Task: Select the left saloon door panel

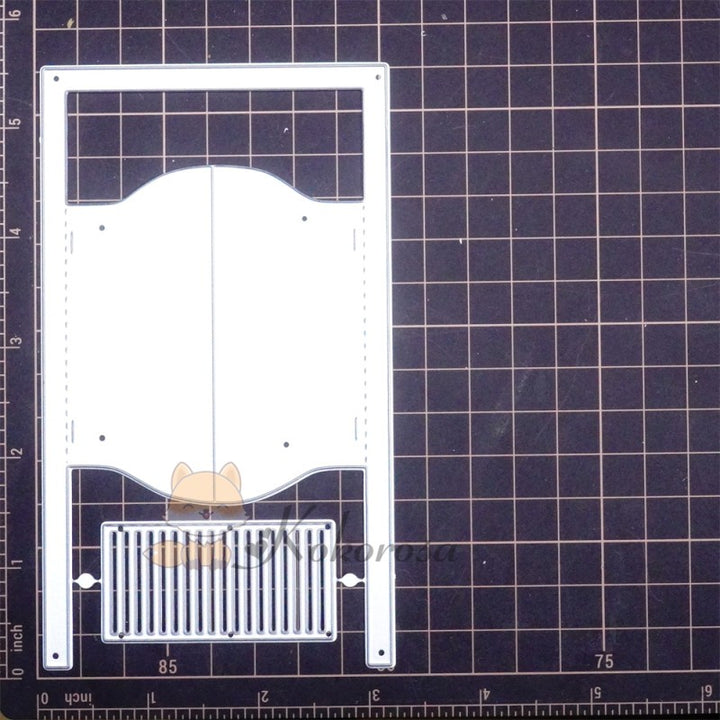Action: click(x=140, y=330)
